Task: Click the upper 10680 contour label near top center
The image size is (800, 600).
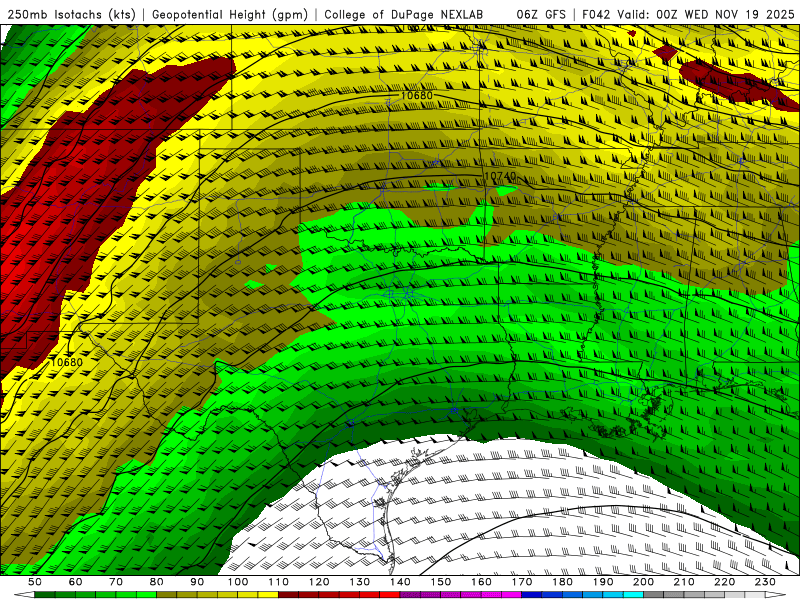Action: [416, 95]
